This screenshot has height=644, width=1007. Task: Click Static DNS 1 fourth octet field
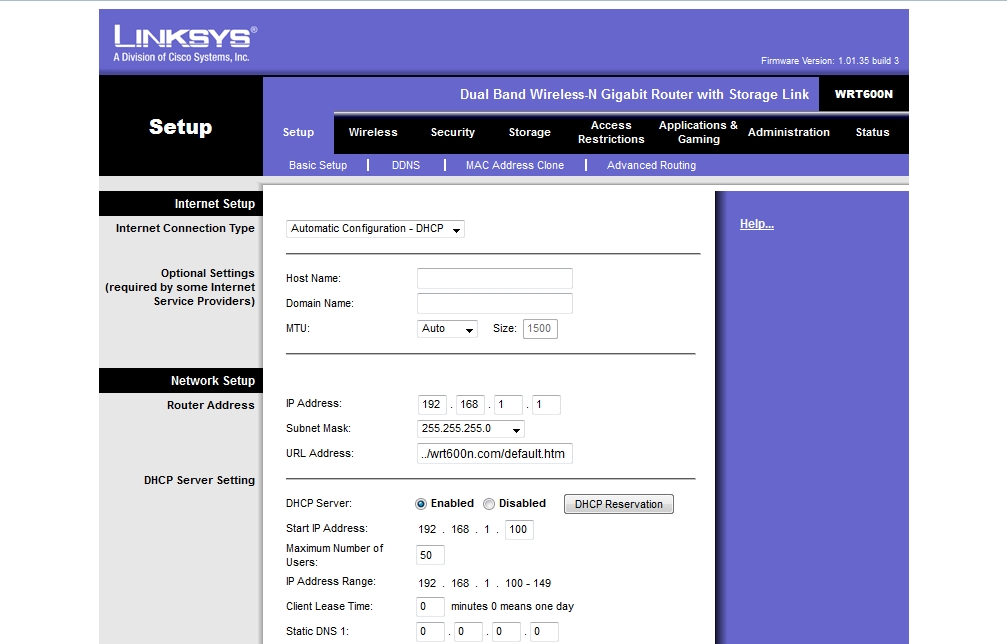tap(544, 632)
